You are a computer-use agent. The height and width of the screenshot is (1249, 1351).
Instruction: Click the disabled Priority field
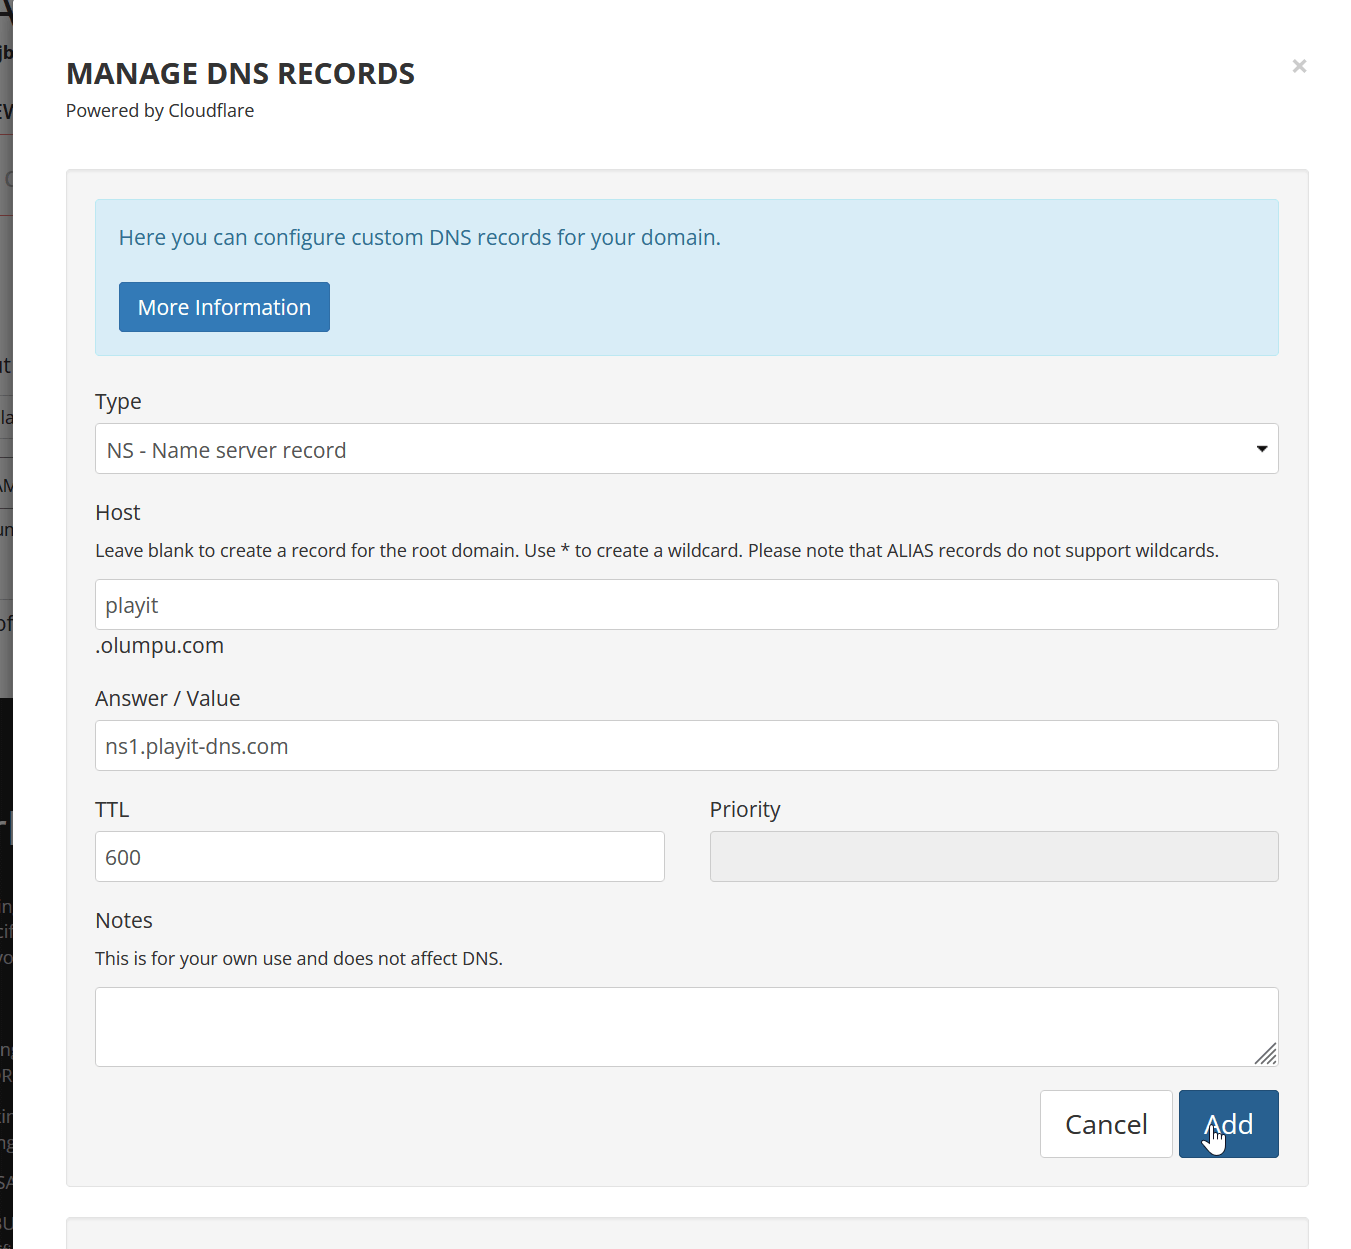pos(993,857)
